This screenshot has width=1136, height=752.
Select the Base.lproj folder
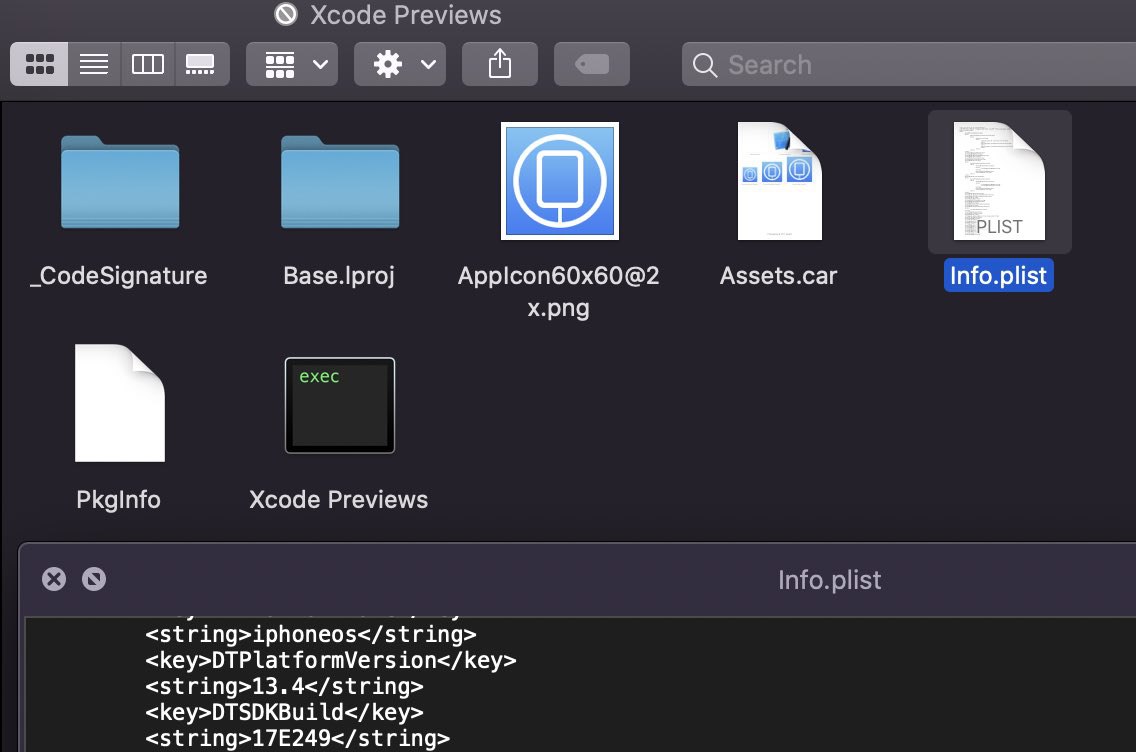click(x=340, y=182)
